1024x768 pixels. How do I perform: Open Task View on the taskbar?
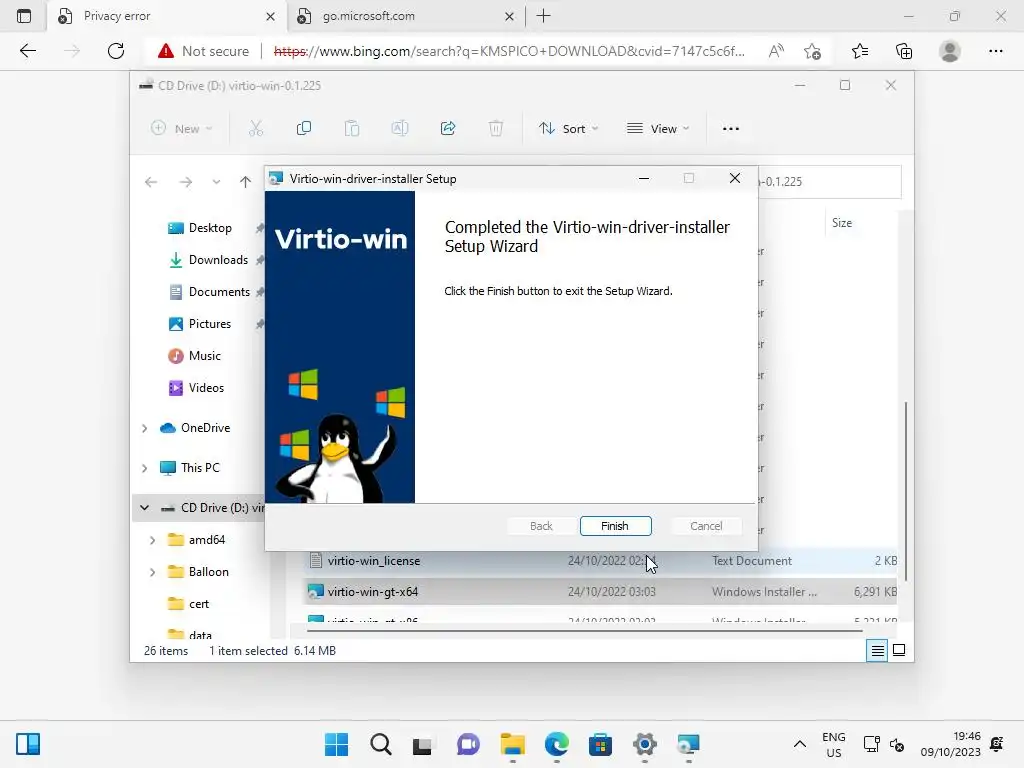click(423, 744)
